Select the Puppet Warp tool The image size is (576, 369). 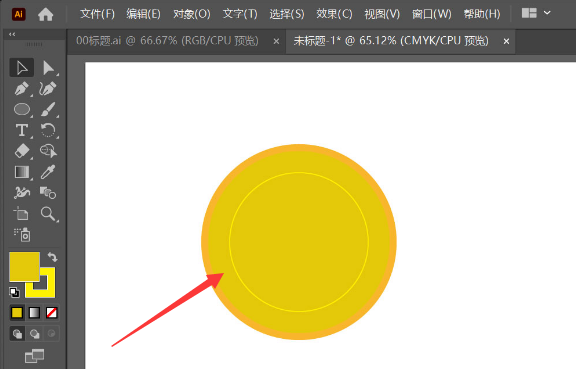tap(22, 193)
